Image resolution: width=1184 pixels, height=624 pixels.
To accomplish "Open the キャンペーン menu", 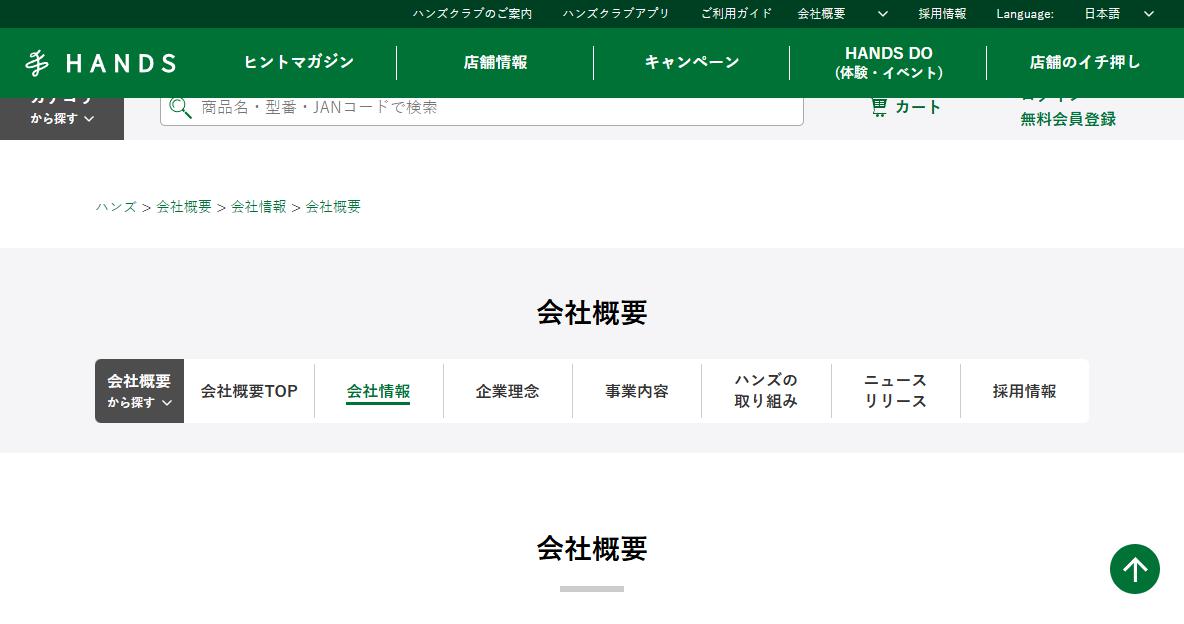I will coord(692,62).
